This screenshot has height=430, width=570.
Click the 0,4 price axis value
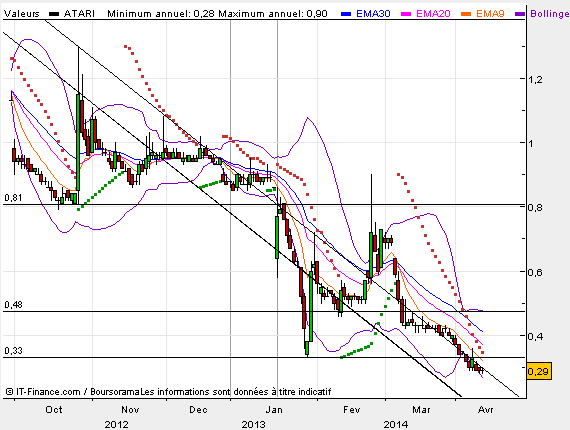(535, 337)
